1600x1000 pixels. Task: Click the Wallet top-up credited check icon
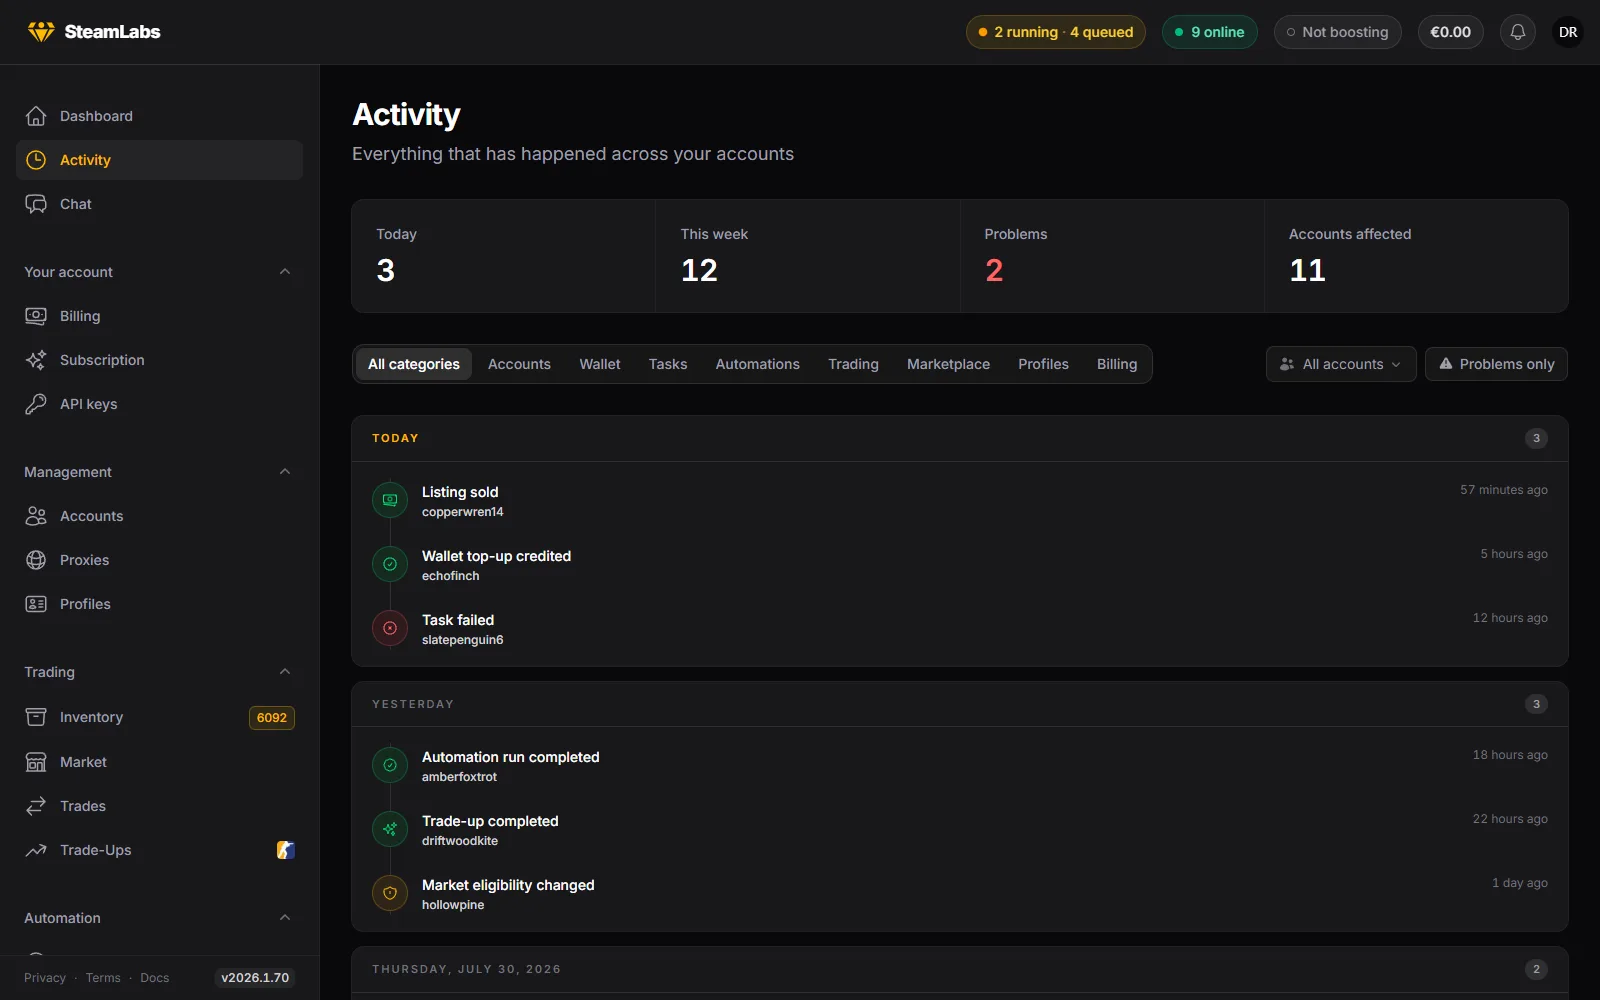coord(390,564)
